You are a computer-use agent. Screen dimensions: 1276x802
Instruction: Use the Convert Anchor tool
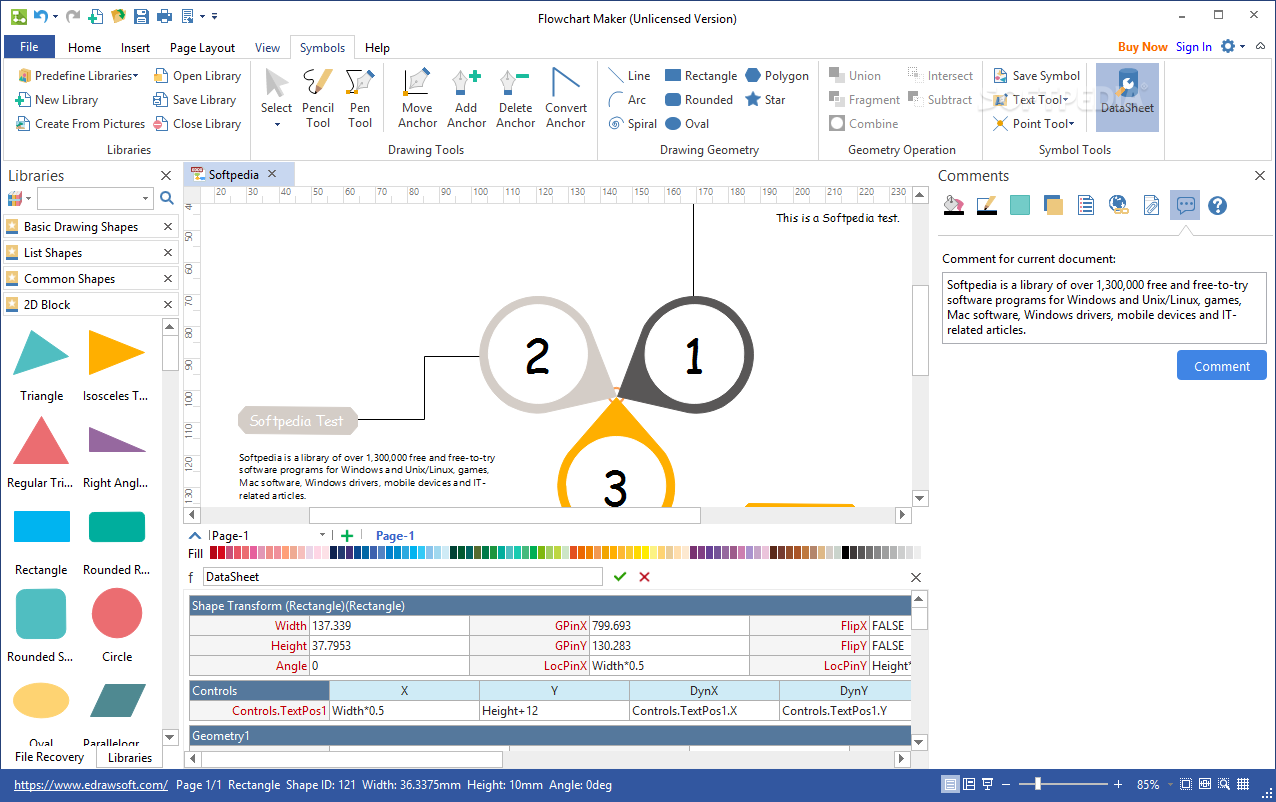click(566, 98)
